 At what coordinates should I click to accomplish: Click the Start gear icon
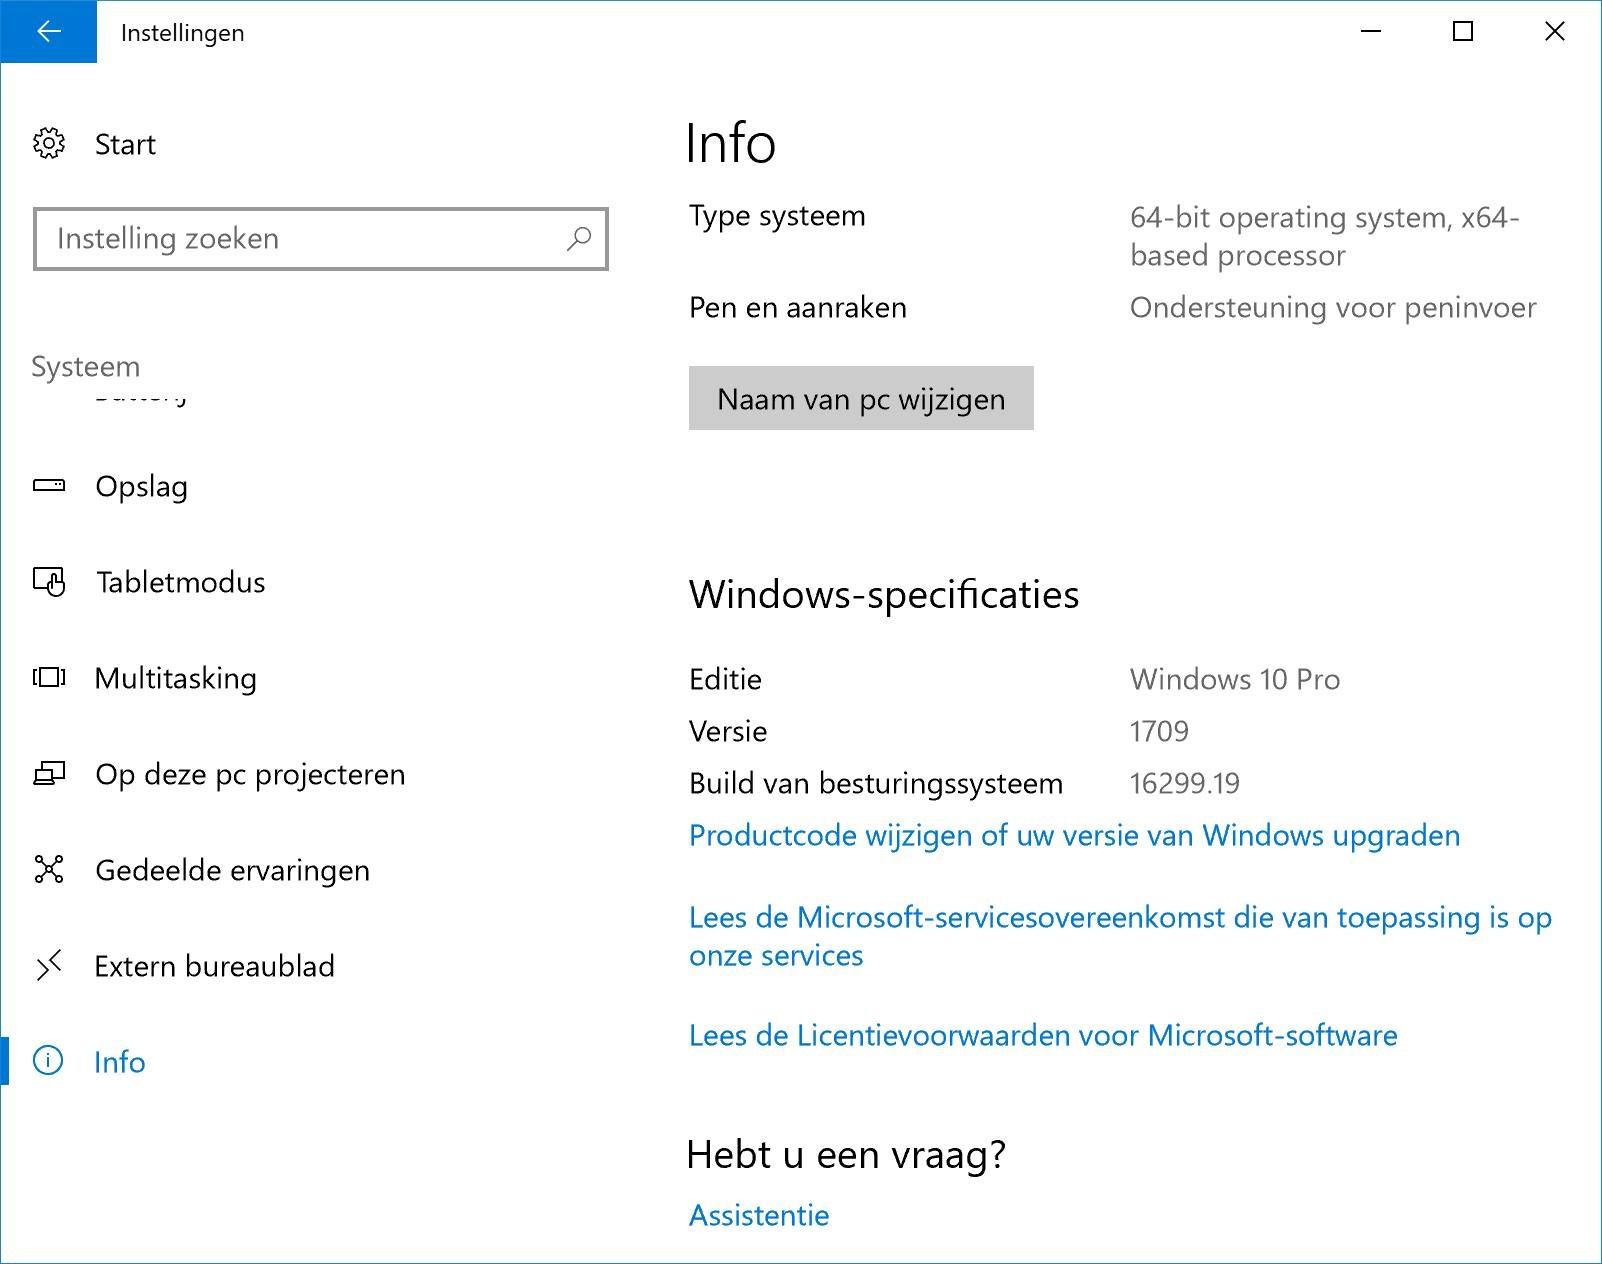tap(49, 144)
